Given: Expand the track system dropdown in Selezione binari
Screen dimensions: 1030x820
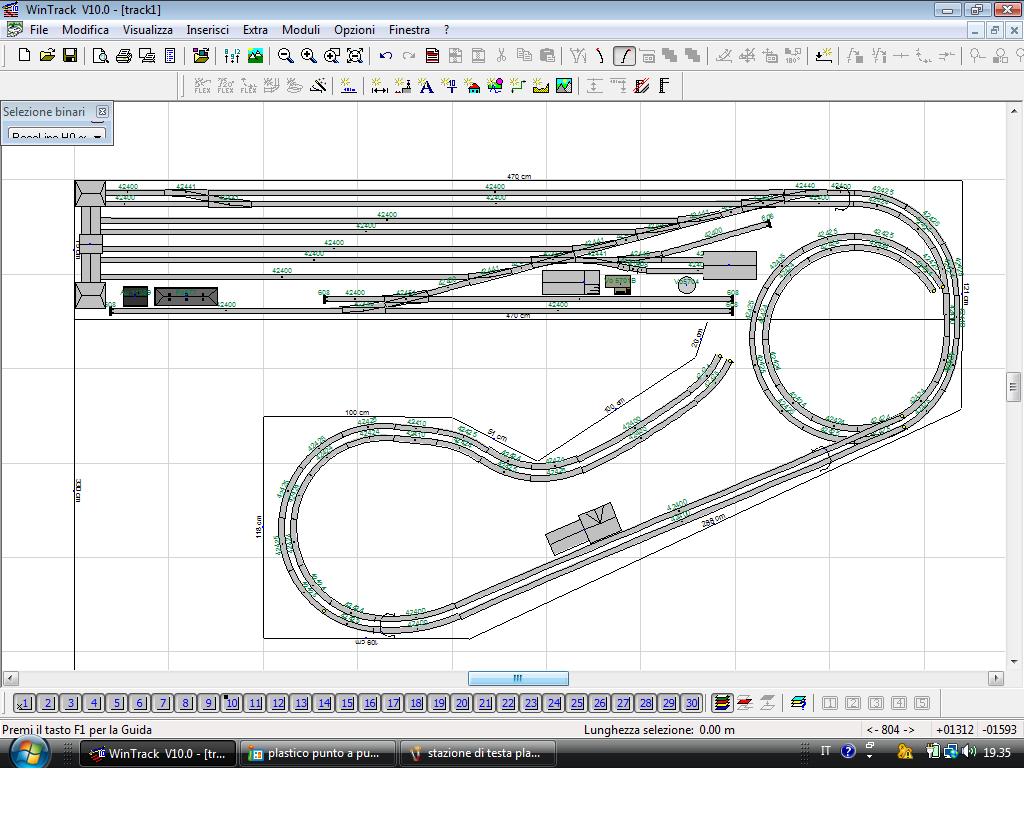Looking at the screenshot, I should click(97, 137).
